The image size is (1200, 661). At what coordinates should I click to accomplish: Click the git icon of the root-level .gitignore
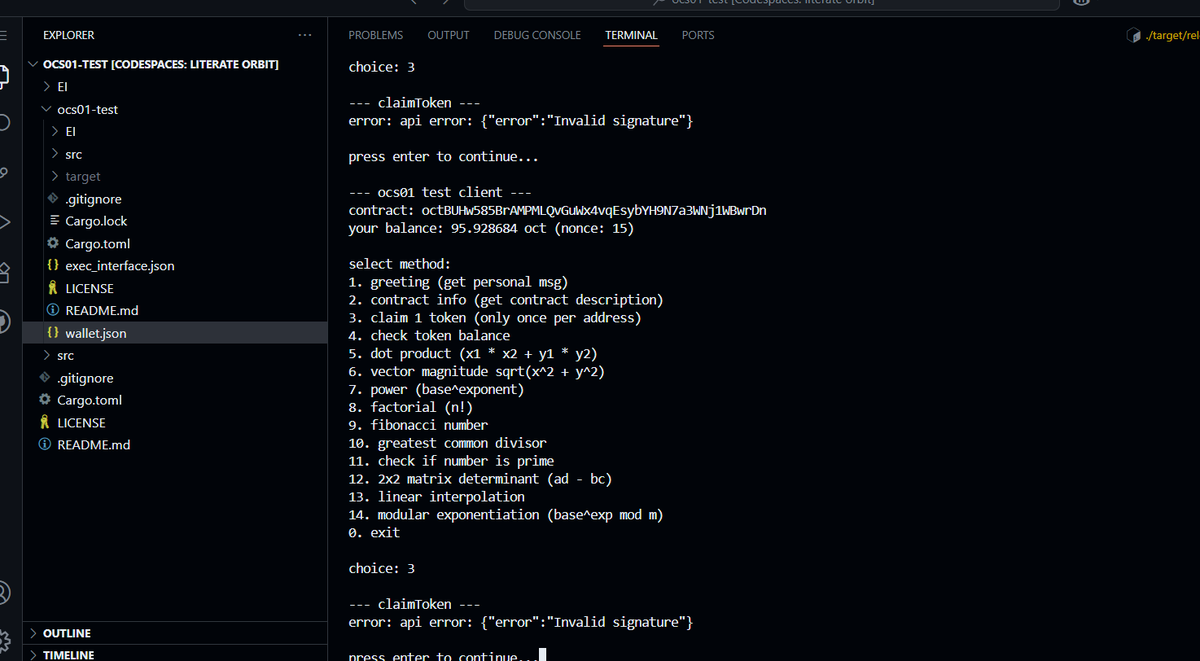tap(45, 378)
